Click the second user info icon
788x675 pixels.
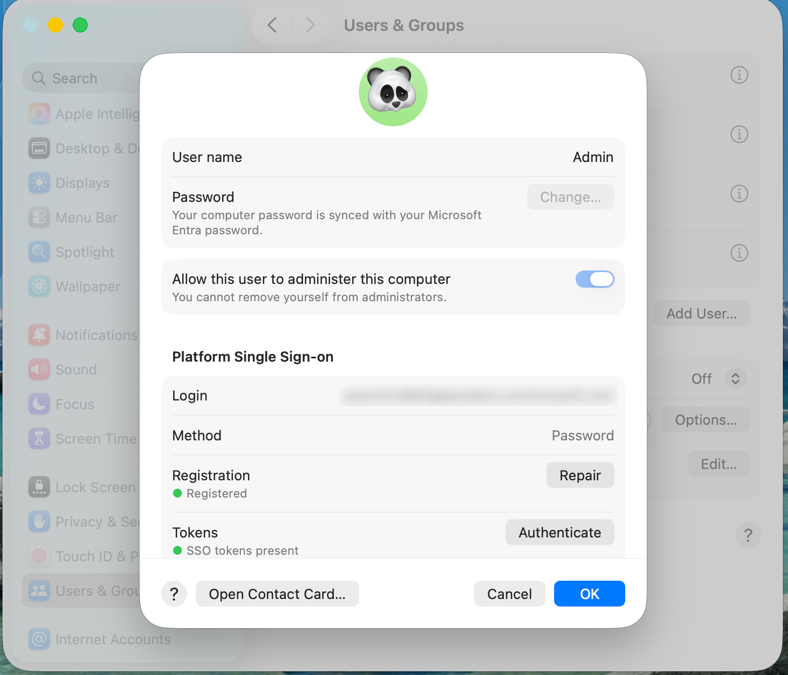739,134
